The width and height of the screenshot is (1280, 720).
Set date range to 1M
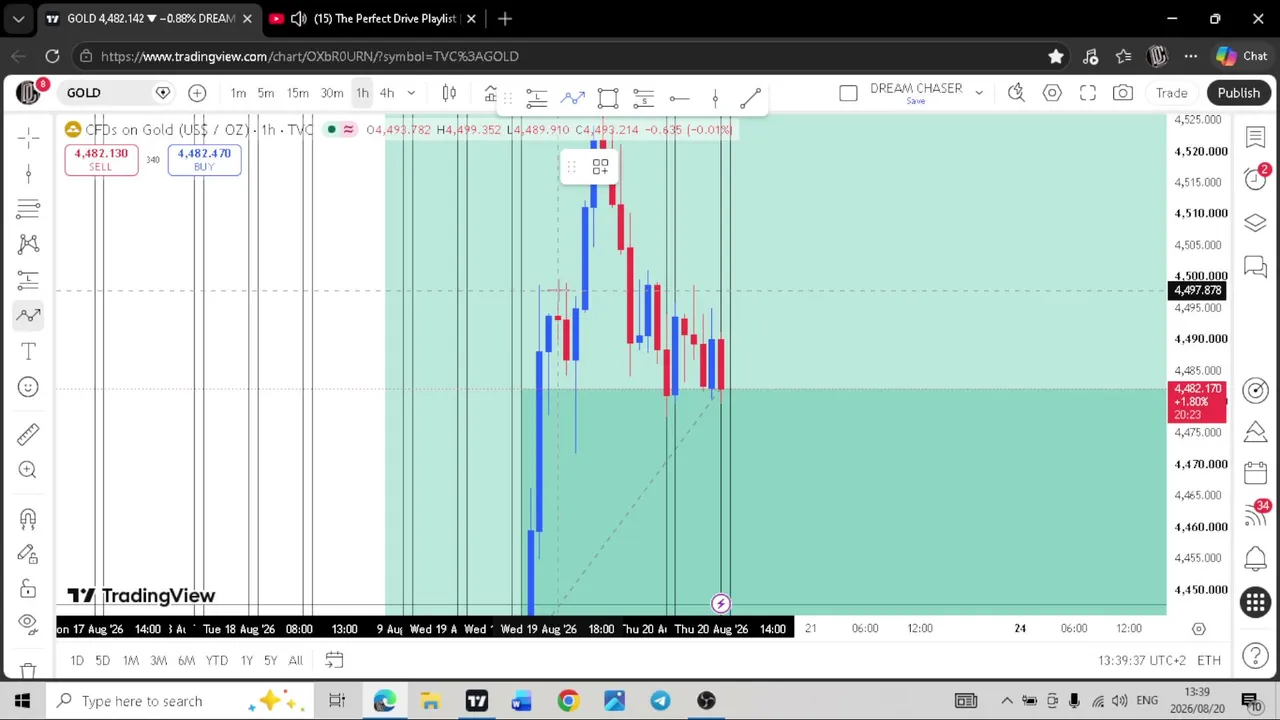131,660
